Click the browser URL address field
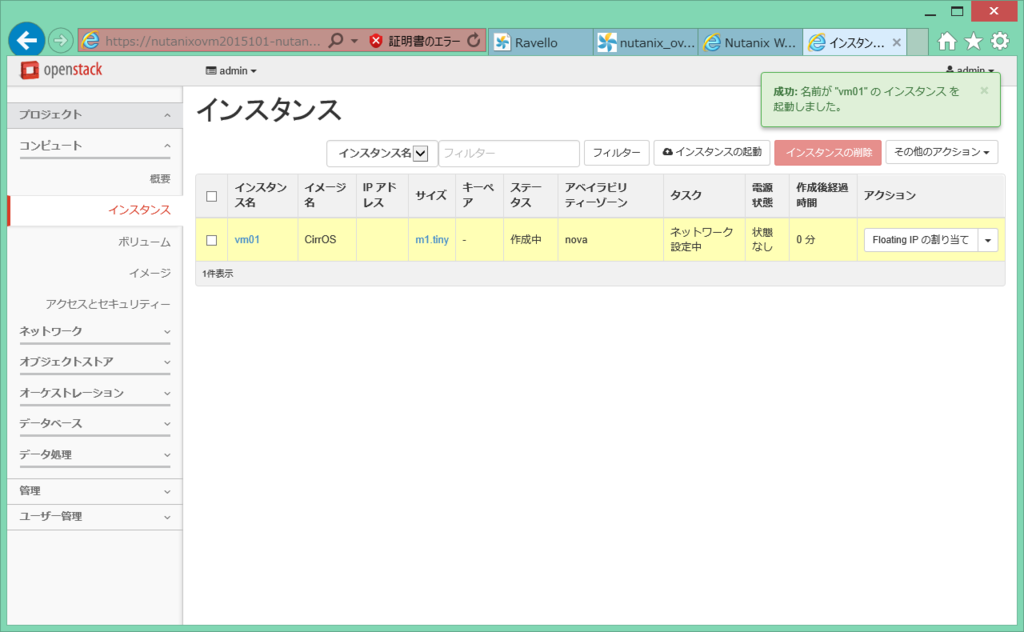Screen dimensions: 1024x632 click(x=212, y=41)
